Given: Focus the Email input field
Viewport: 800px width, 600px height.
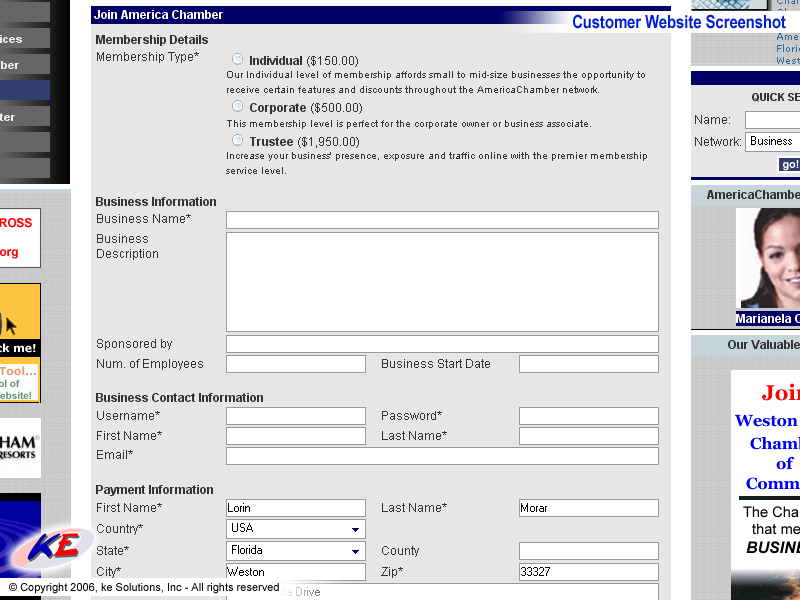Looking at the screenshot, I should click(x=442, y=456).
